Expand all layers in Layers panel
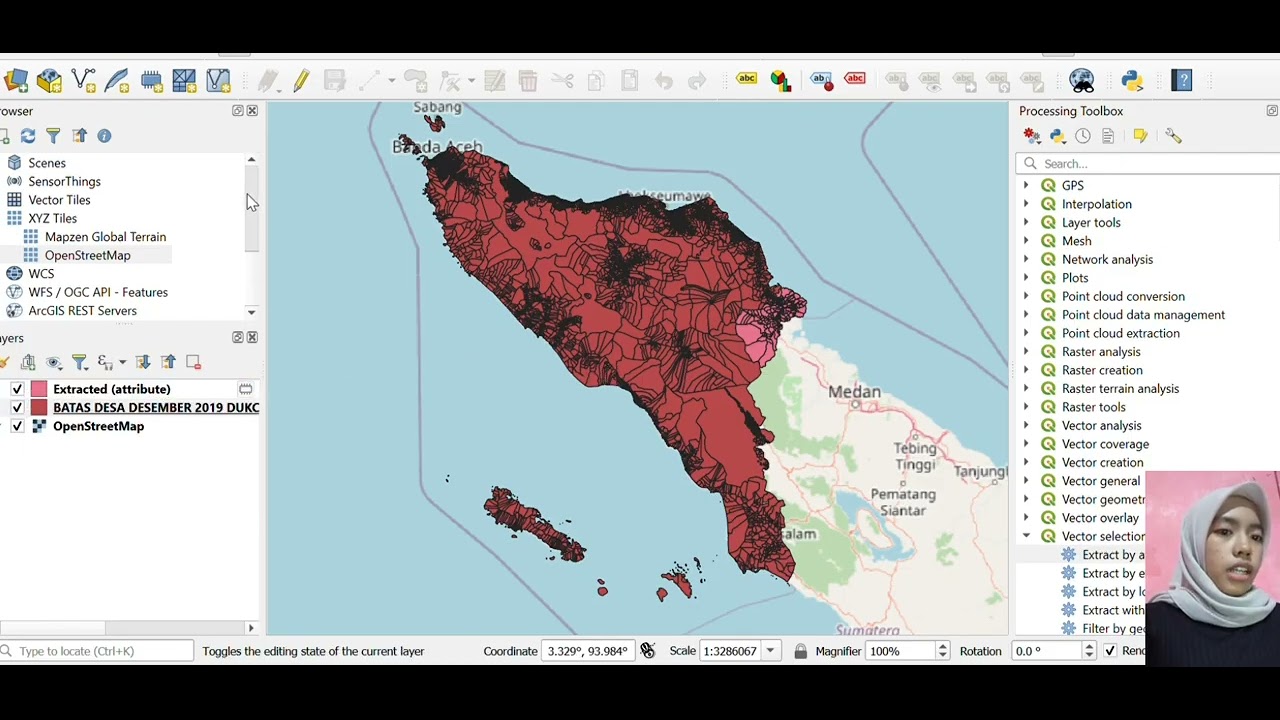Screen dimensions: 1280x720 [143, 362]
